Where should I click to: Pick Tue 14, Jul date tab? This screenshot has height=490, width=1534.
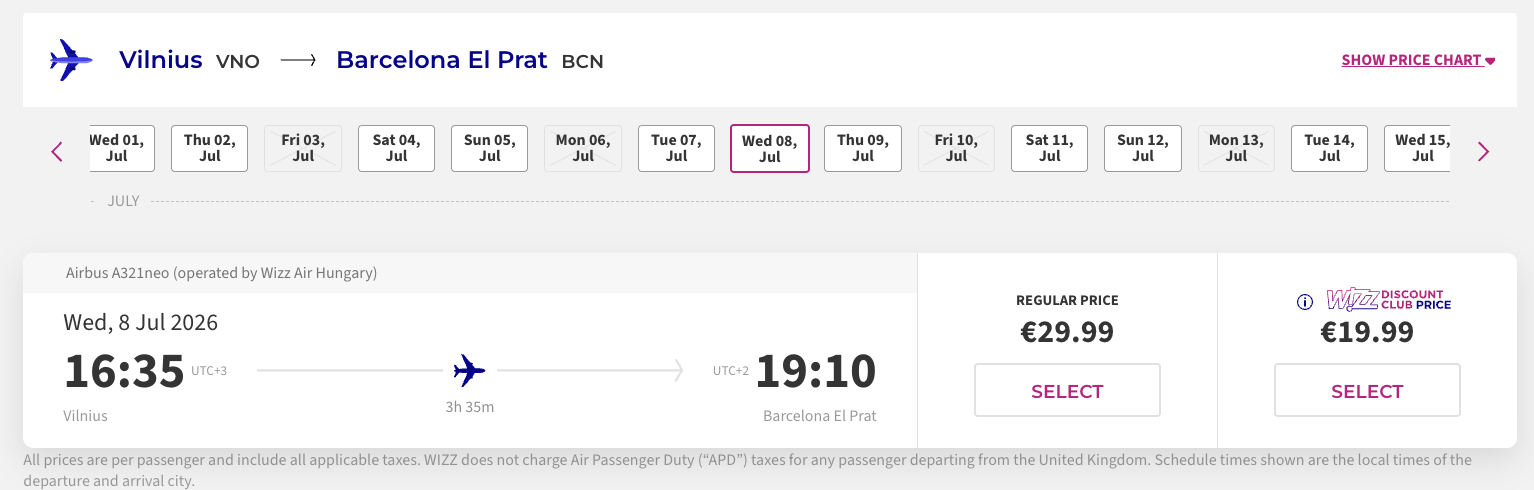1329,148
